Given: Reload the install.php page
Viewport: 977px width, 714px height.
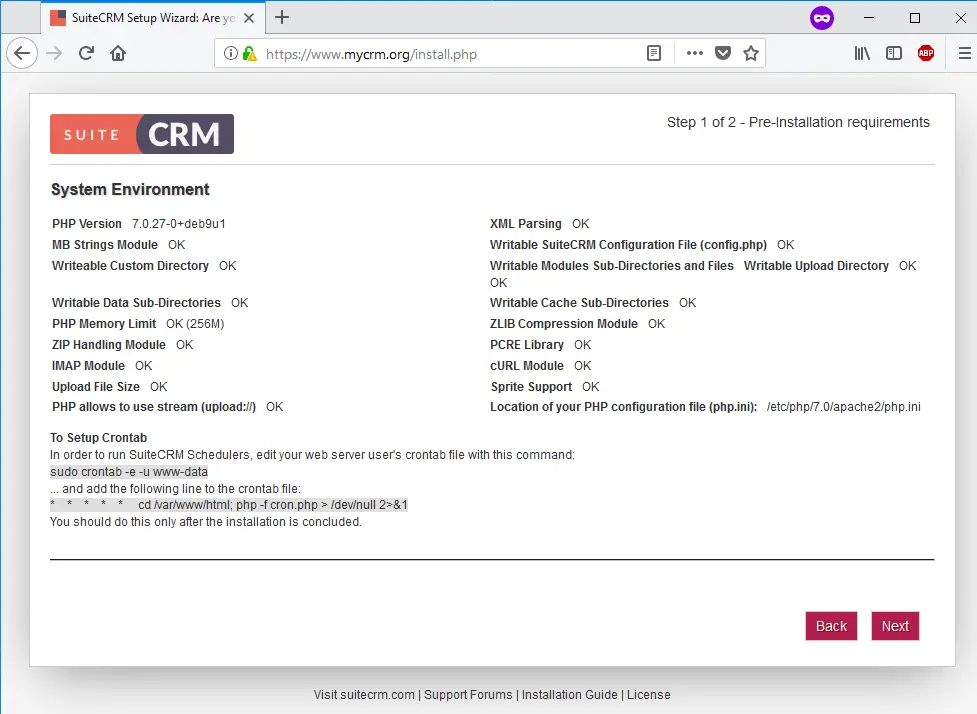Looking at the screenshot, I should 86,54.
